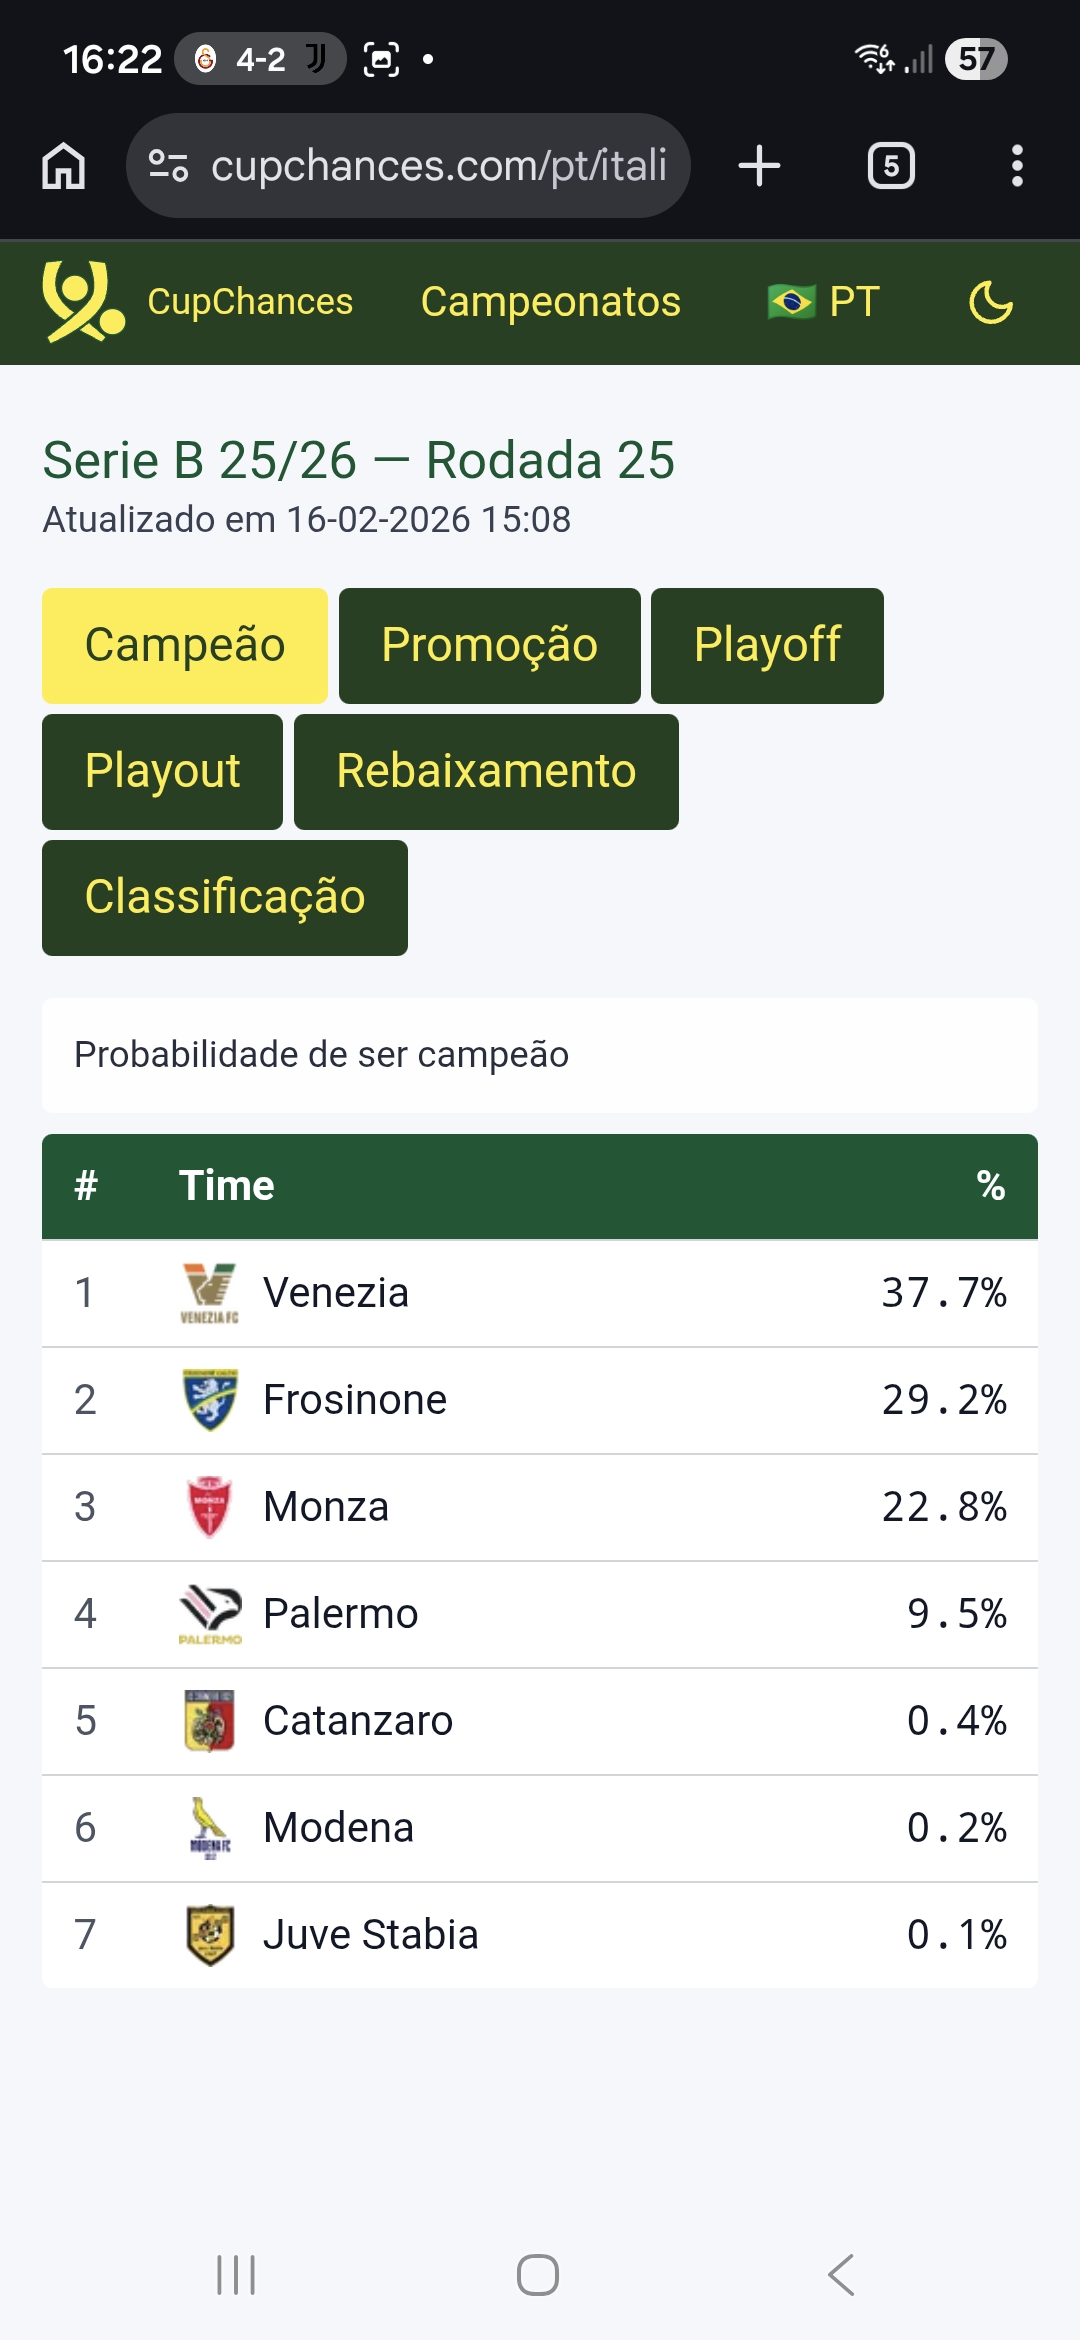
Task: Show the Playout probabilities
Action: [162, 771]
